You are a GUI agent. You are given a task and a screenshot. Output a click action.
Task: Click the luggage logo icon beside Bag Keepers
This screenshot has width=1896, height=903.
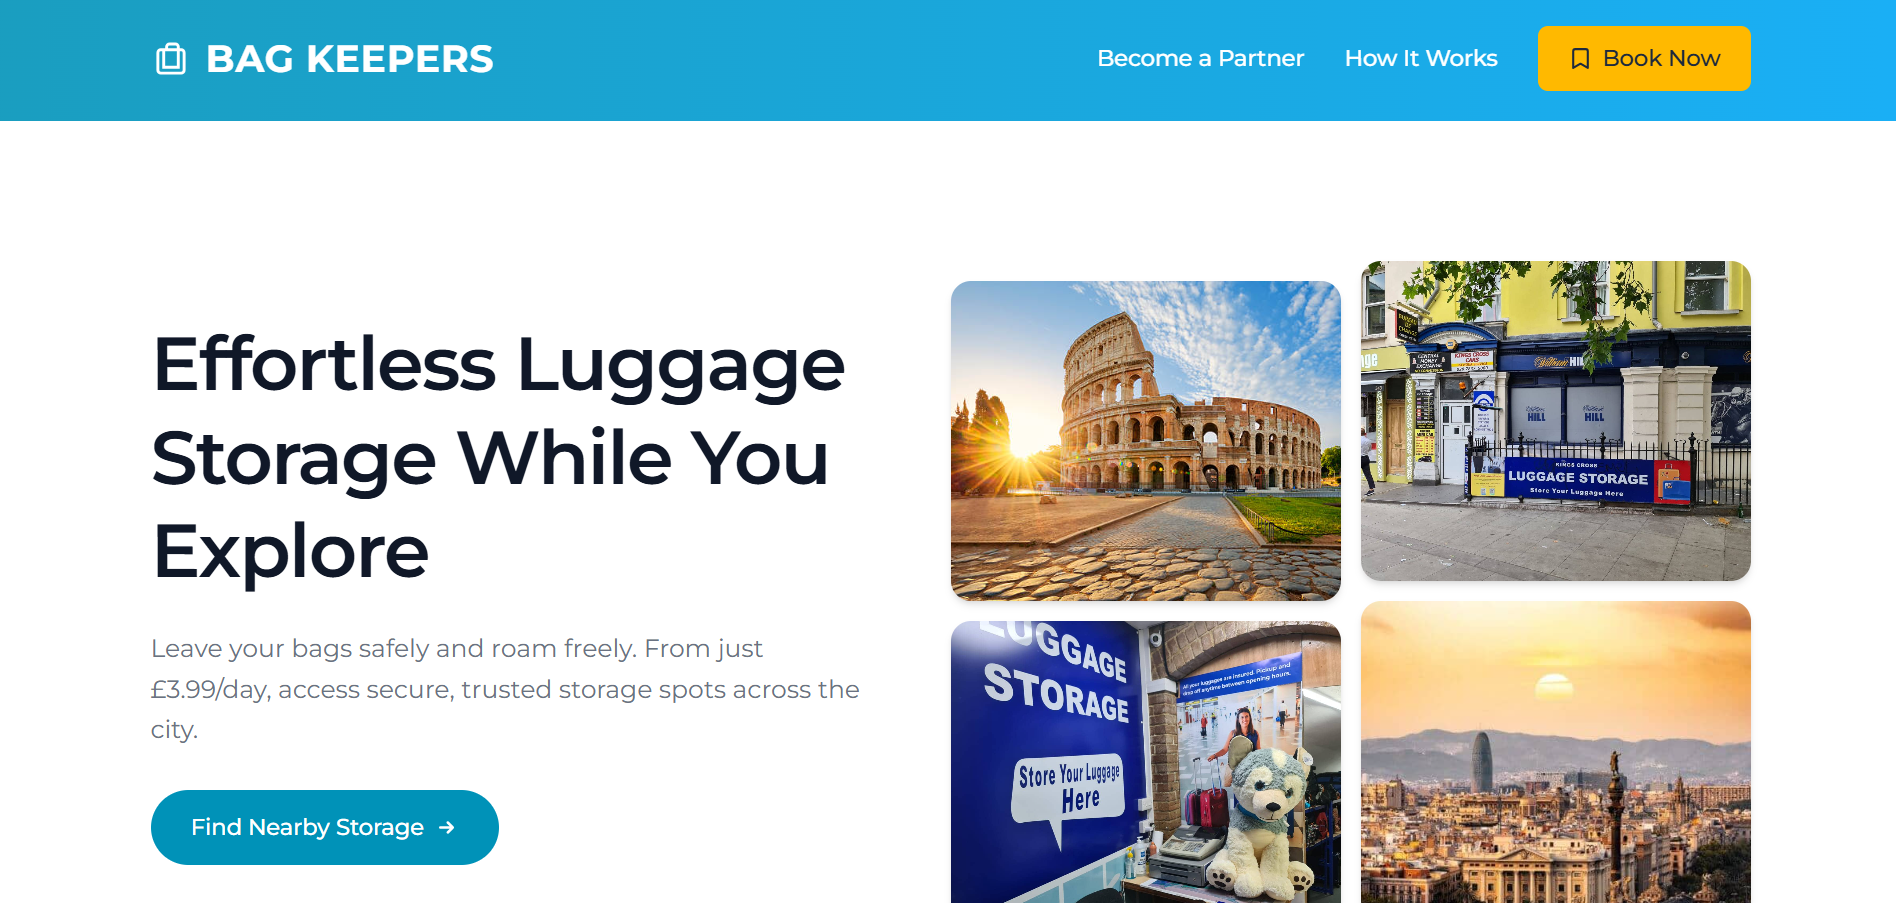pos(171,59)
